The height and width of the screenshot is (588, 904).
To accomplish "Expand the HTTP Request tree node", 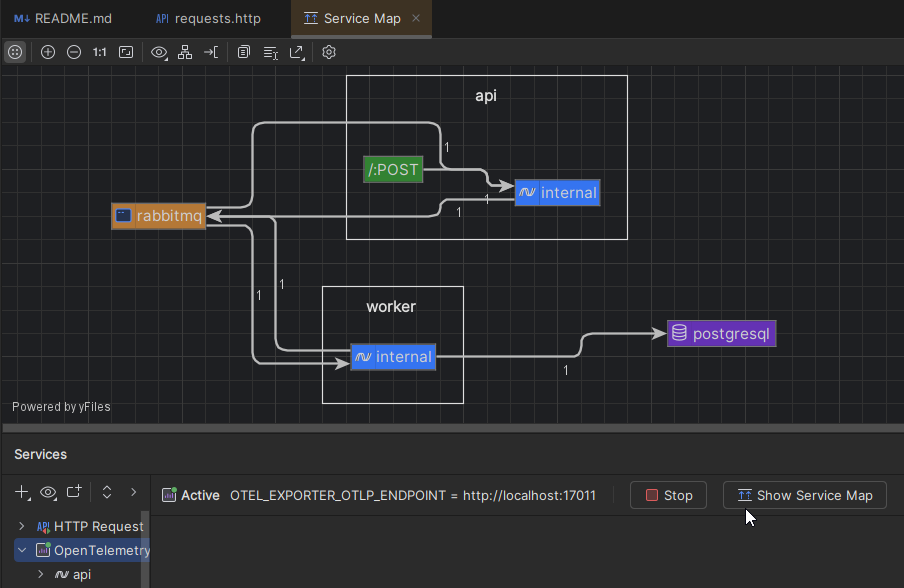I will point(21,526).
